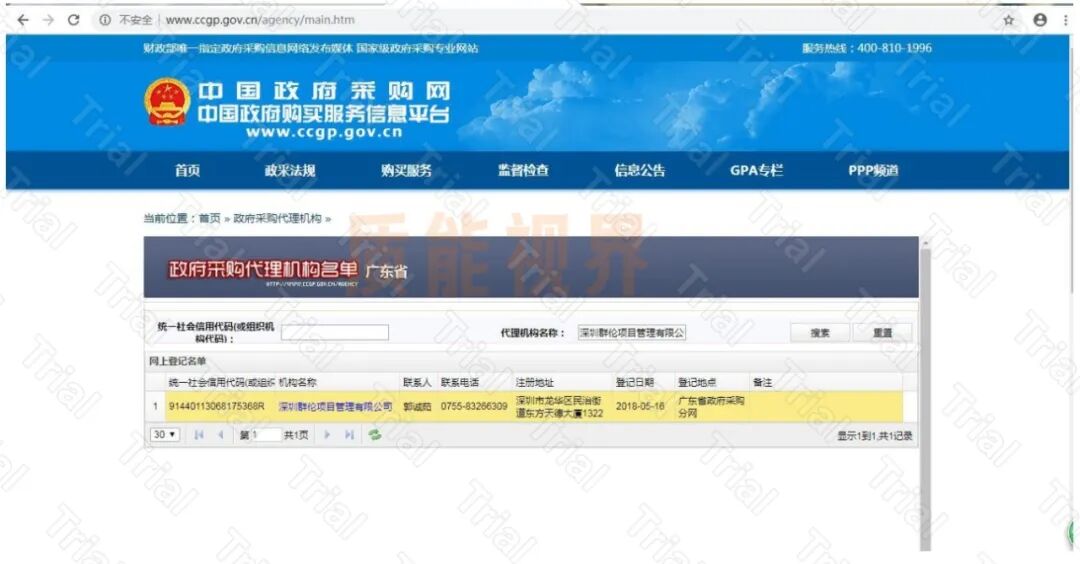Click the browser forward arrow
Viewport: 1080px width, 564px height.
click(x=48, y=20)
